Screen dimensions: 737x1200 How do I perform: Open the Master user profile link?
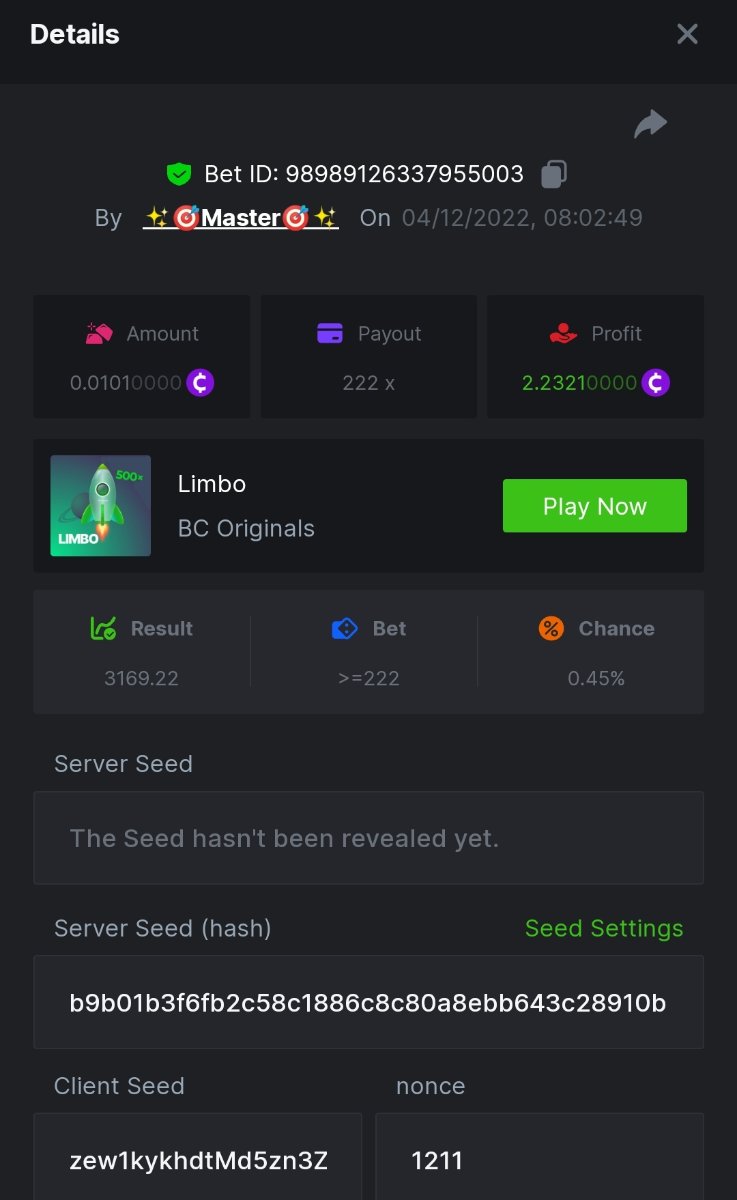(241, 218)
